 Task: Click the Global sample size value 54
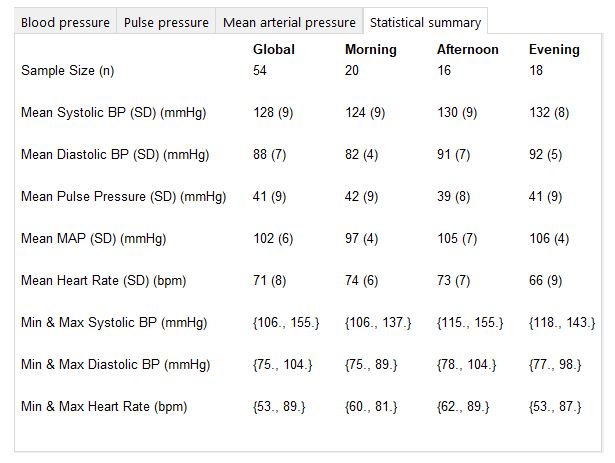[x=261, y=71]
